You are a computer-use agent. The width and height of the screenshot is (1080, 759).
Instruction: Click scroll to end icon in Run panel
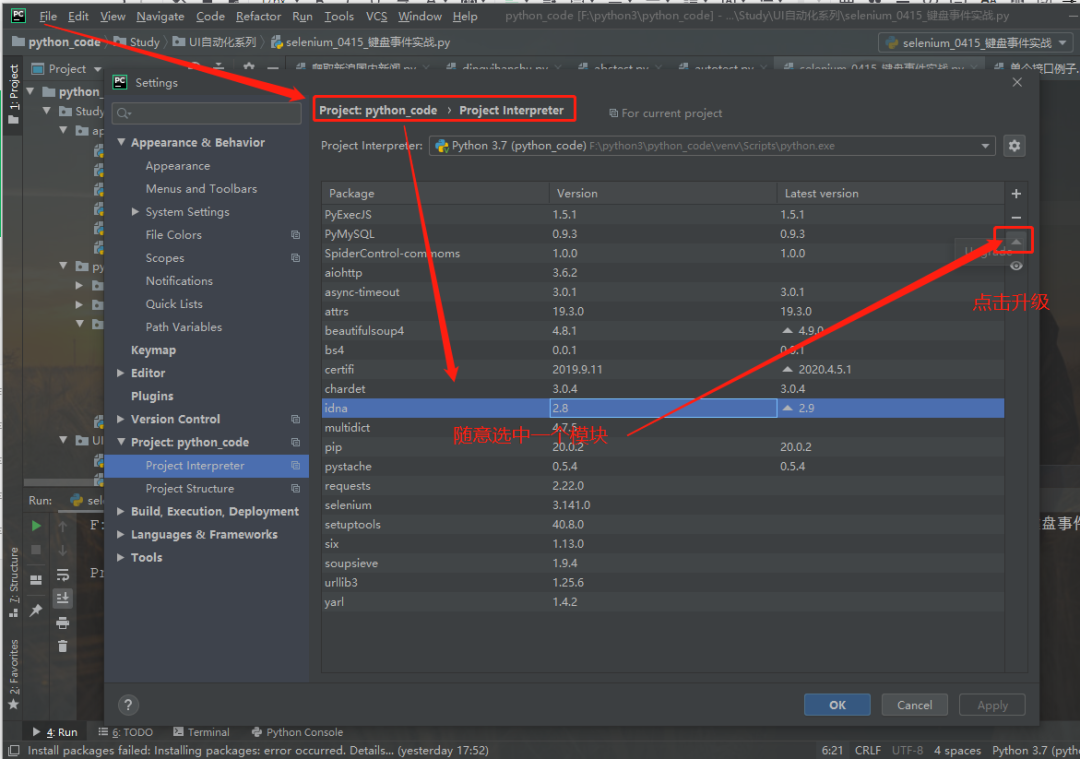coord(63,598)
